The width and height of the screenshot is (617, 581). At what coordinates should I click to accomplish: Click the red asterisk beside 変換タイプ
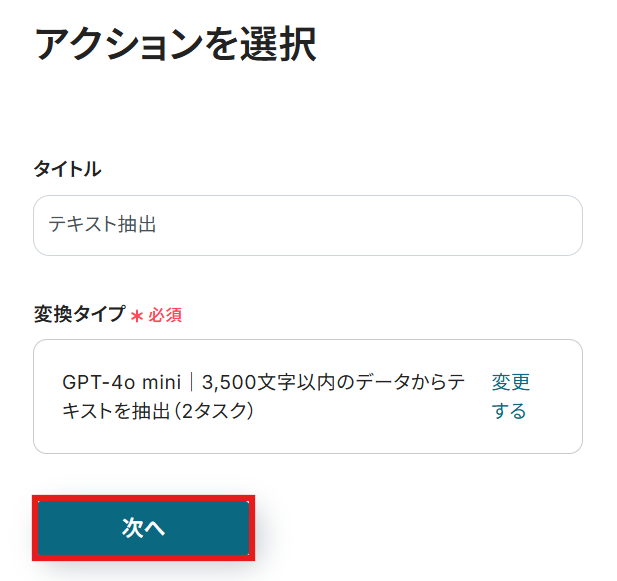point(137,315)
